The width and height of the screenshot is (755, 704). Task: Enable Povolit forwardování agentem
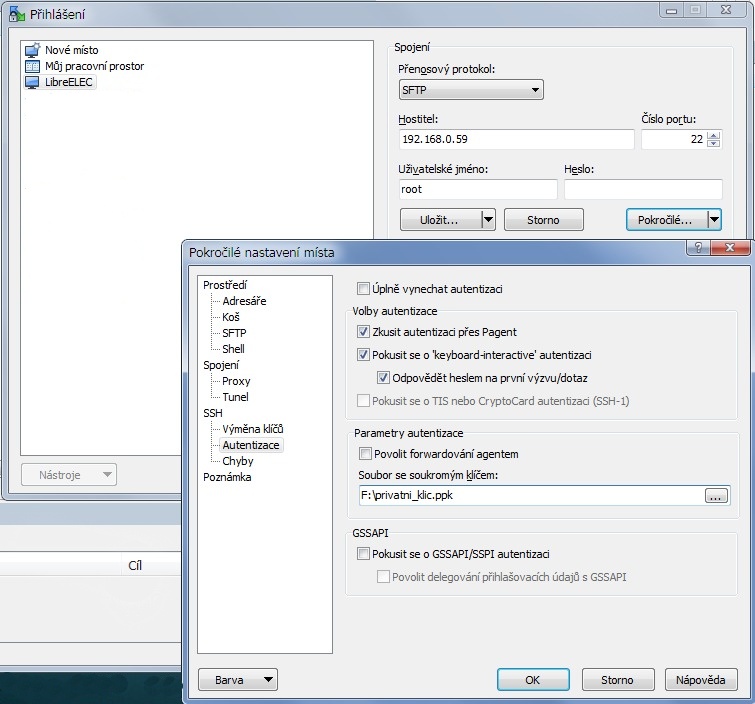pos(364,454)
